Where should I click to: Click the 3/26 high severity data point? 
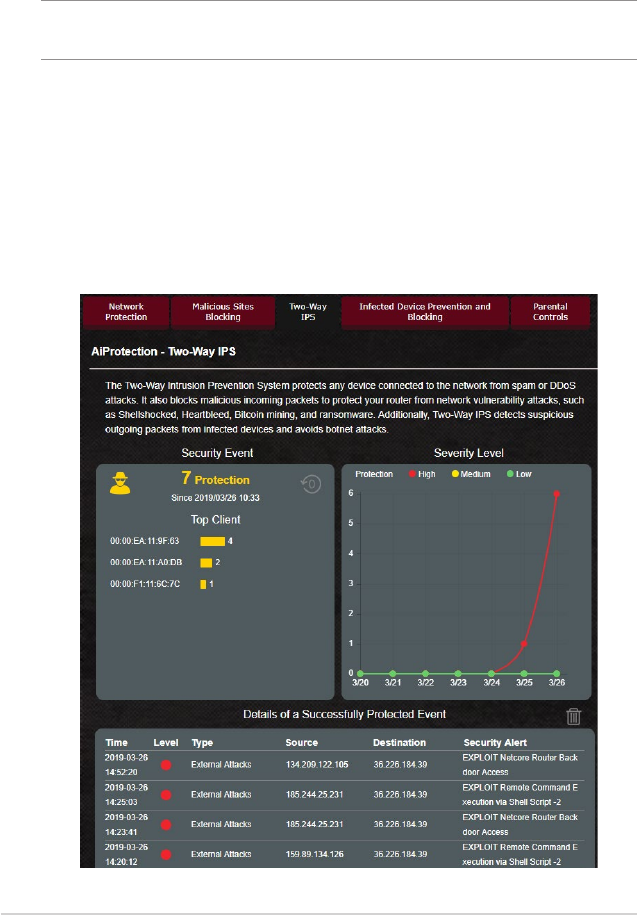556,494
